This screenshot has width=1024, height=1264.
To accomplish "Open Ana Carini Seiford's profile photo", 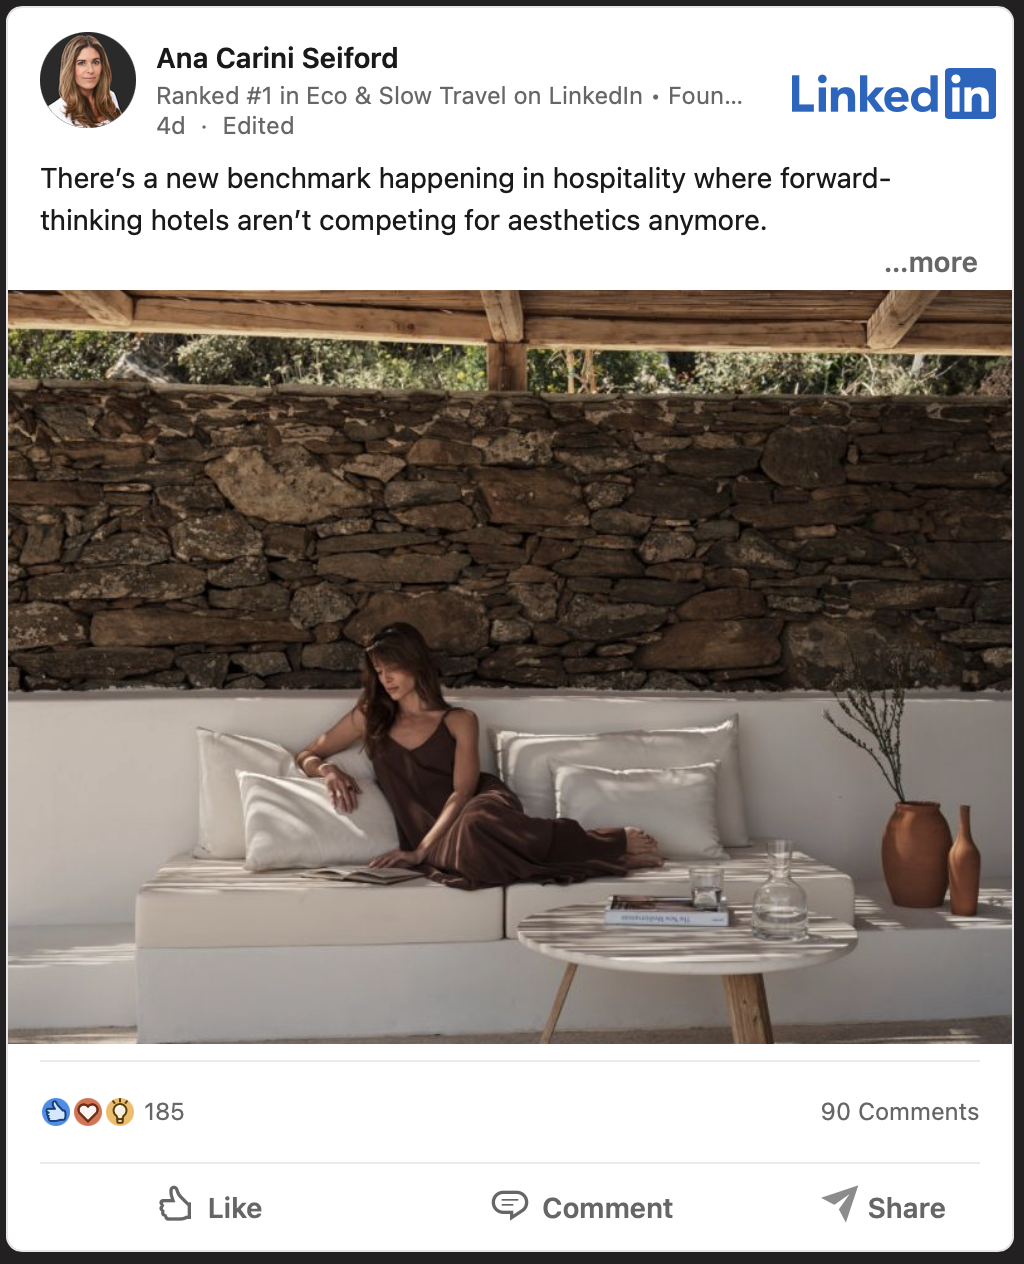I will (88, 80).
